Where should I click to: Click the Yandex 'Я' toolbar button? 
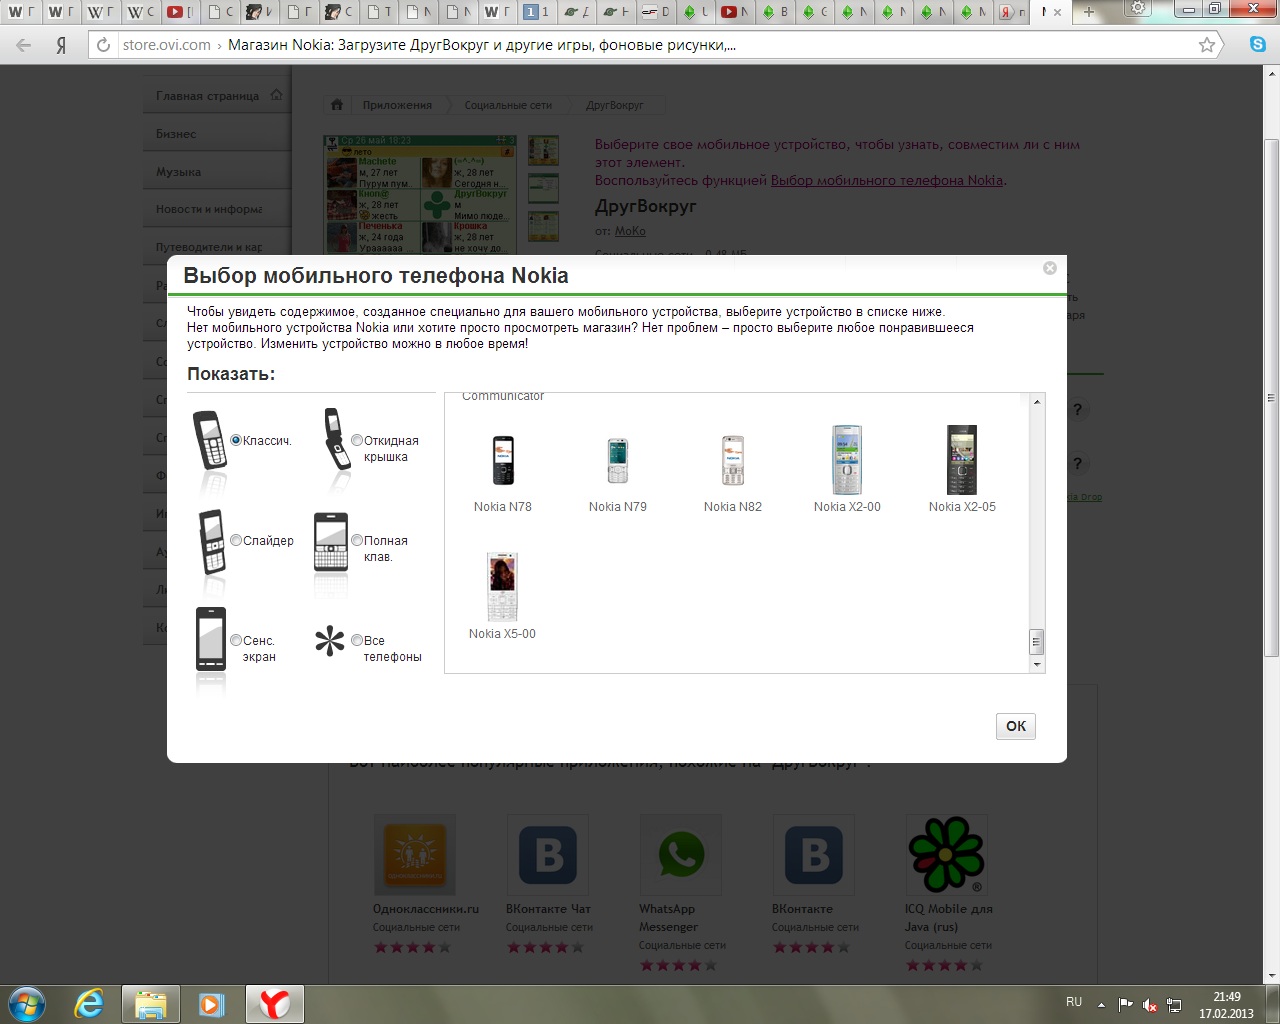[x=61, y=45]
